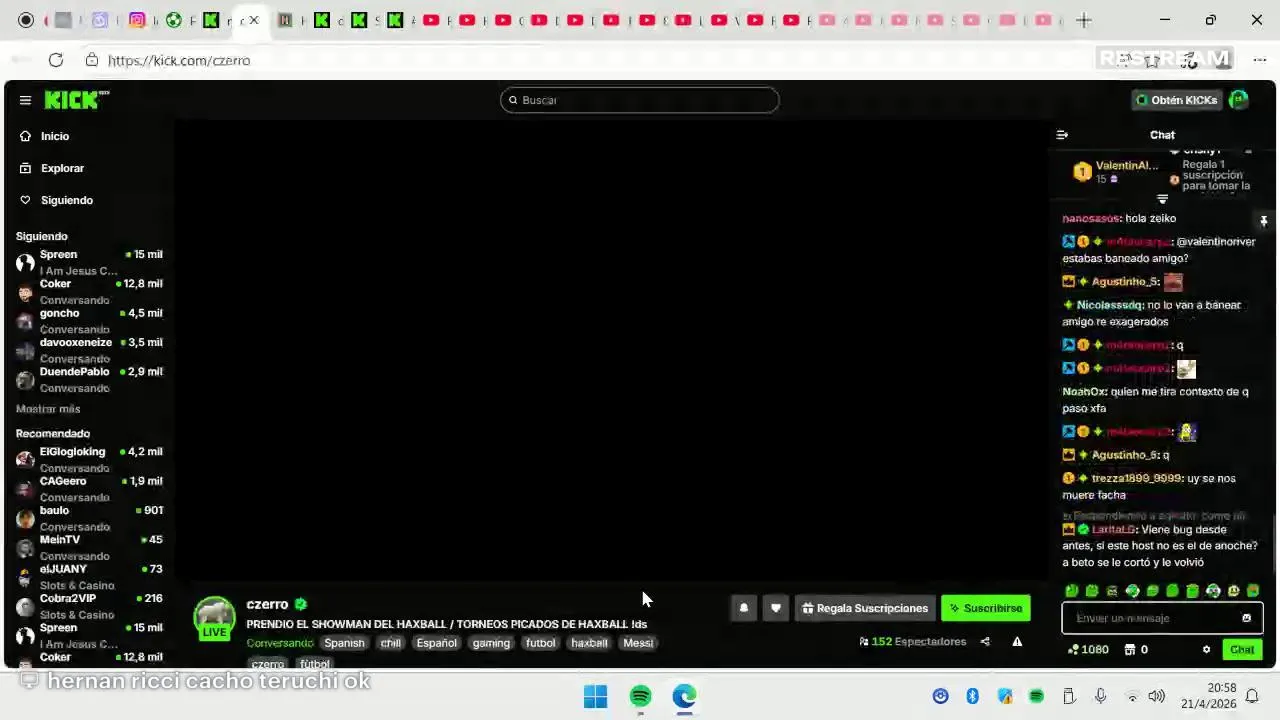This screenshot has height=720, width=1280.
Task: Expand the gift leaderboard chevron in chat
Action: [x=1162, y=199]
